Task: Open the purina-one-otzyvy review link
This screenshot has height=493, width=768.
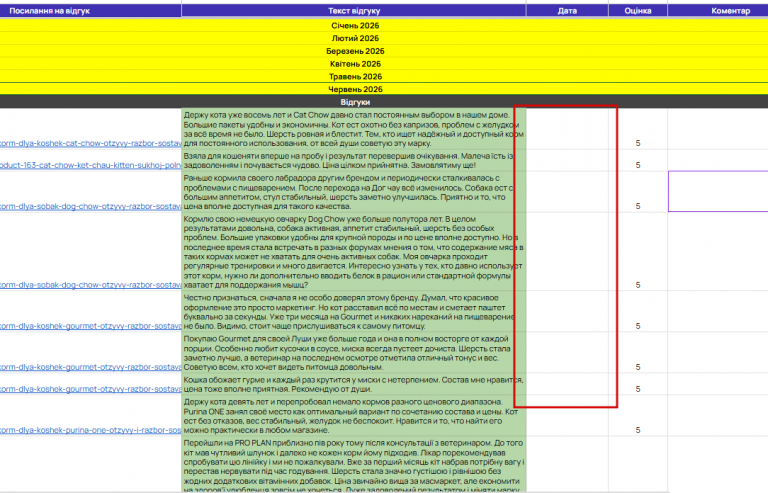Action: click(91, 430)
